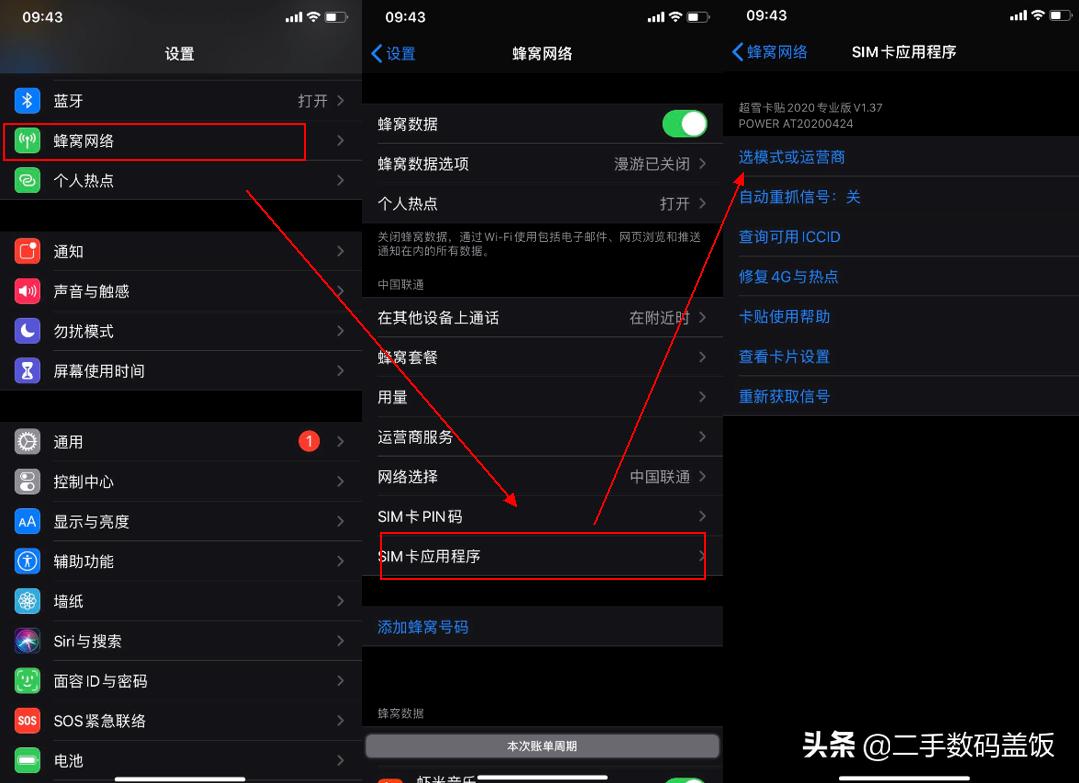Click the red 通知 notifications icon
This screenshot has width=1079, height=783.
click(27, 251)
